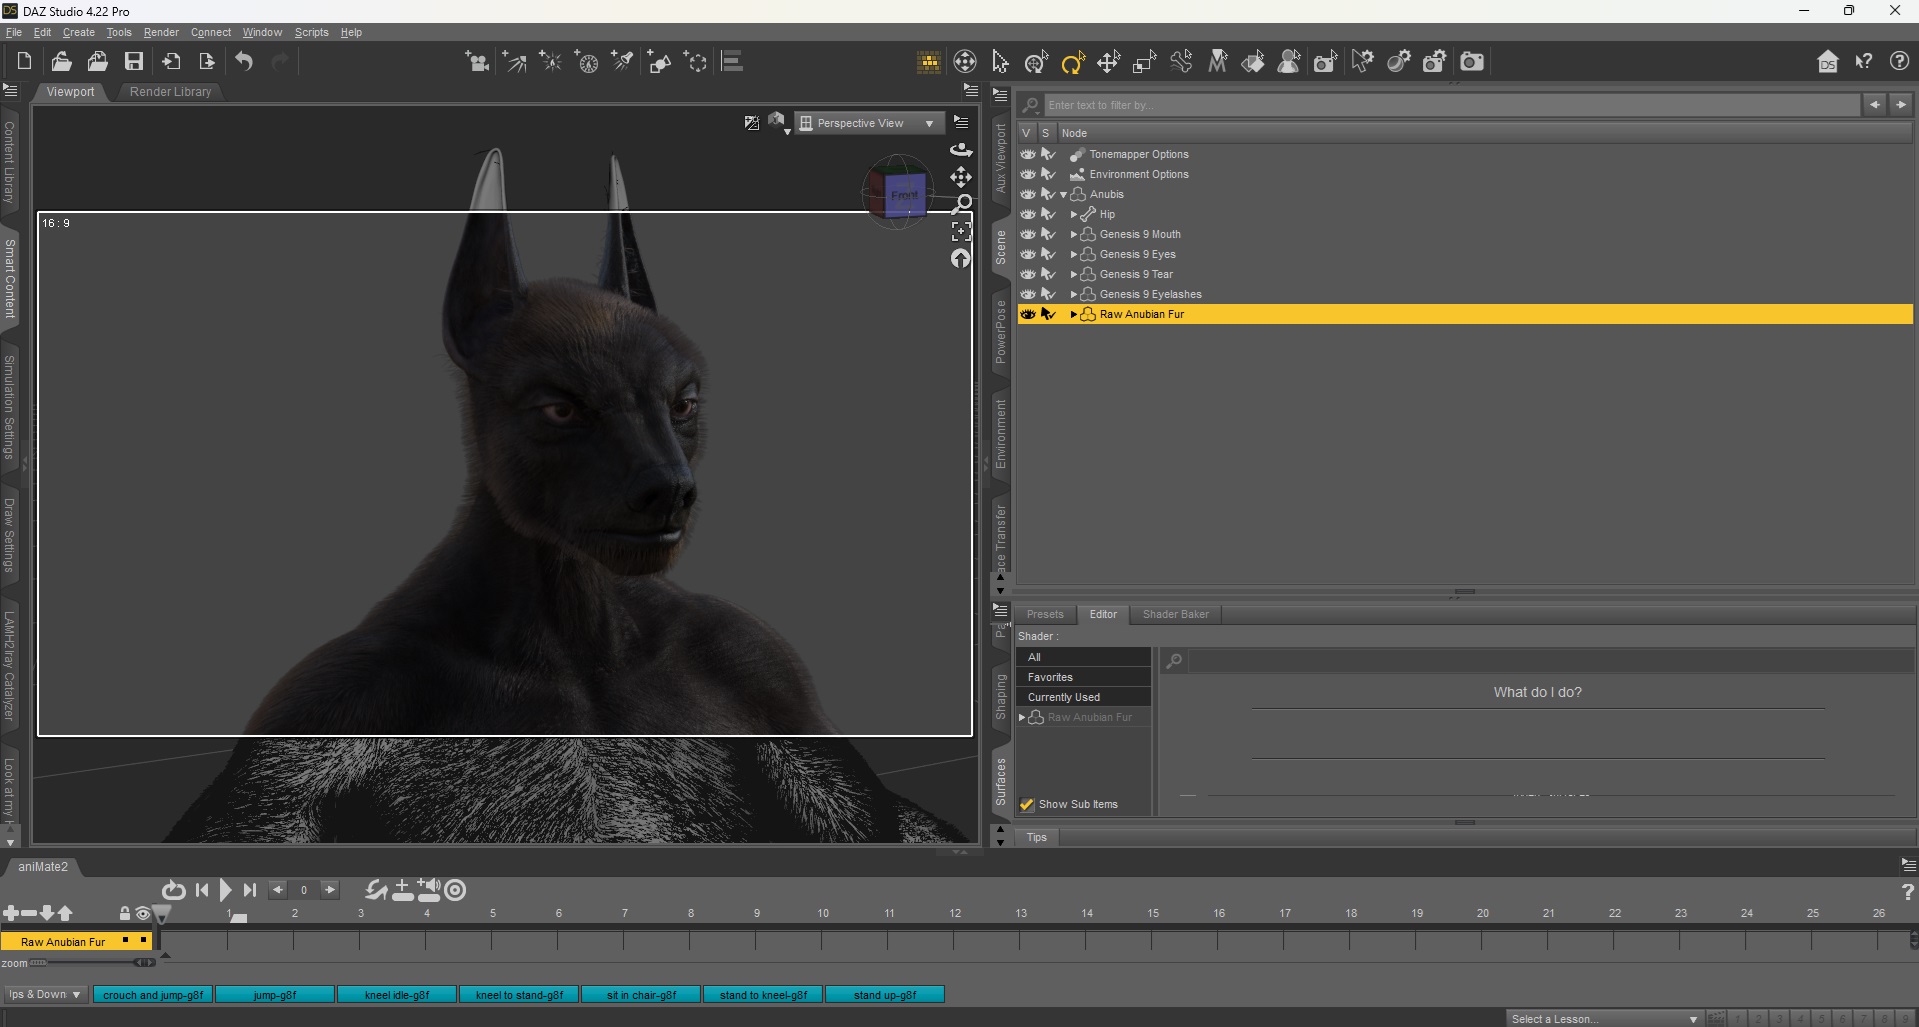This screenshot has width=1919, height=1027.
Task: Click the timeline playhead scrubber
Action: pyautogui.click(x=161, y=913)
